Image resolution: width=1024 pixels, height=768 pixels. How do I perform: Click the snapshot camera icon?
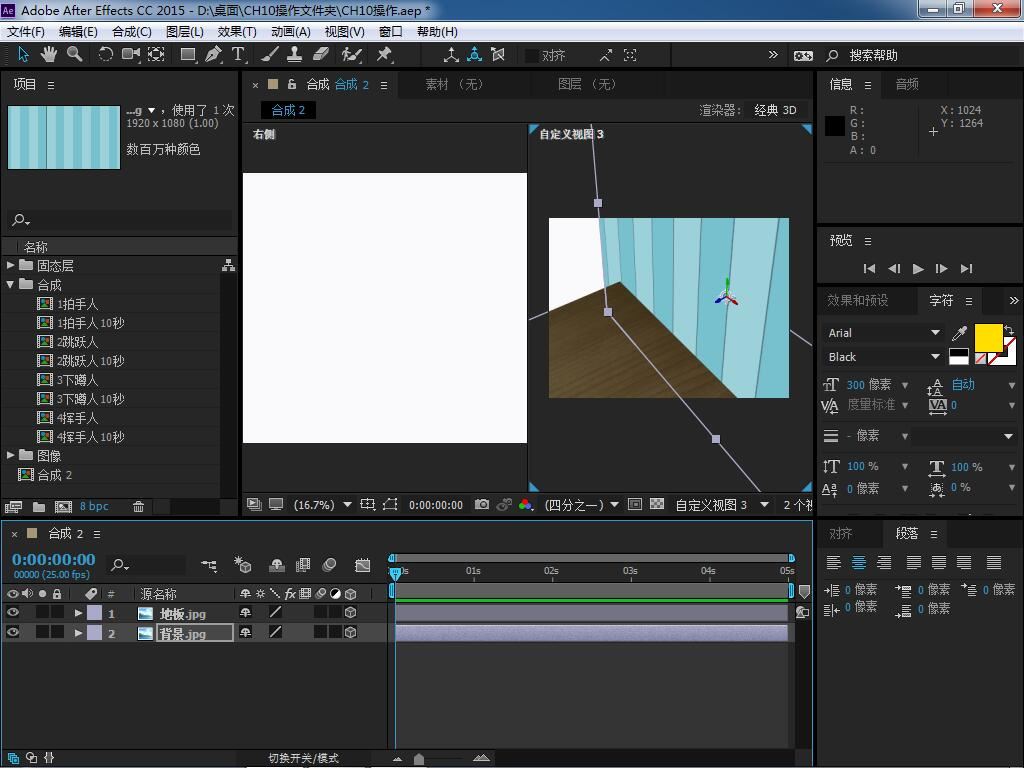point(482,505)
